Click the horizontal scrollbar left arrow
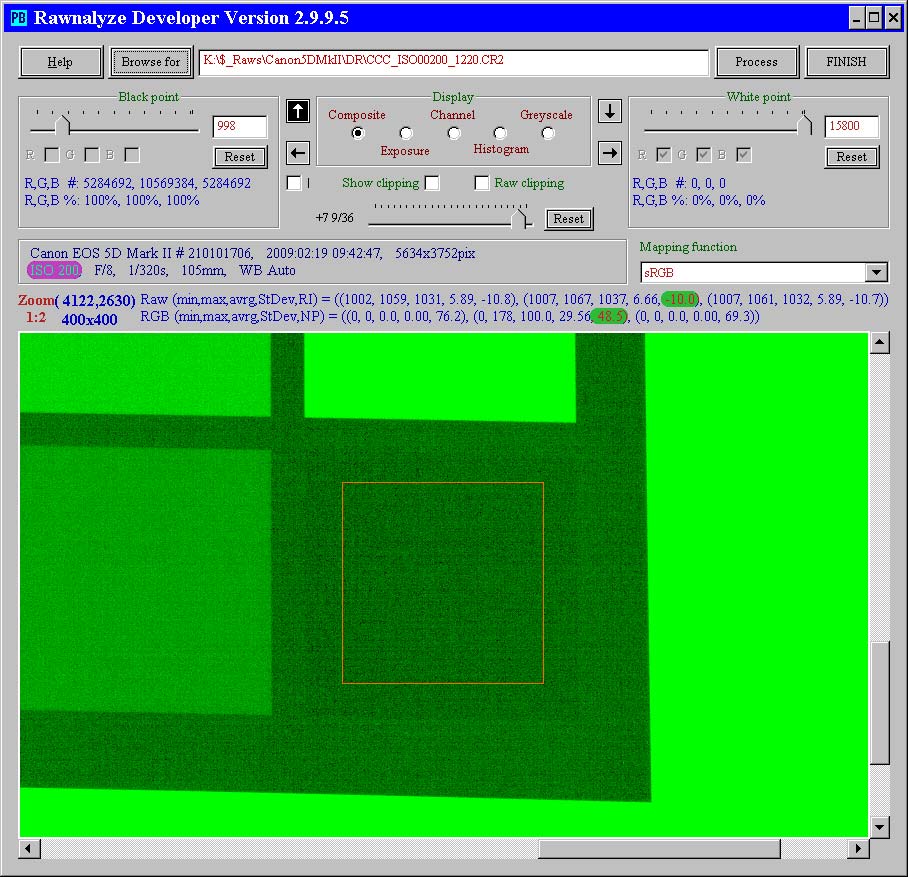The image size is (908, 877). click(x=30, y=848)
